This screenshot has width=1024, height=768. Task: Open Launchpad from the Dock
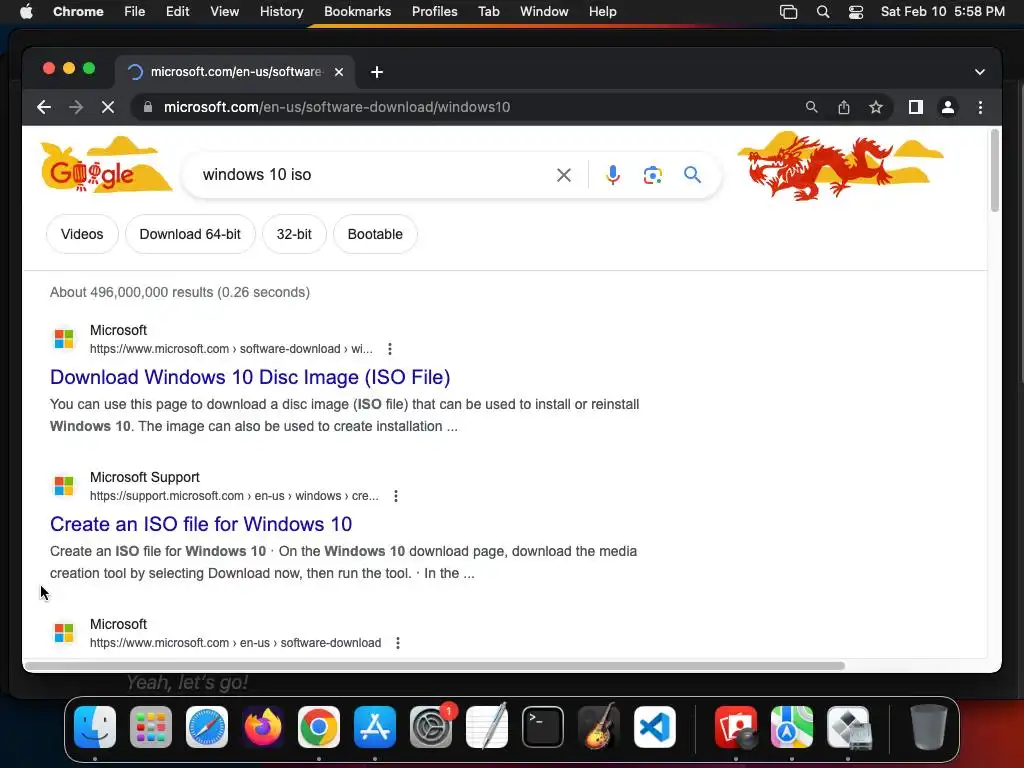tap(151, 727)
